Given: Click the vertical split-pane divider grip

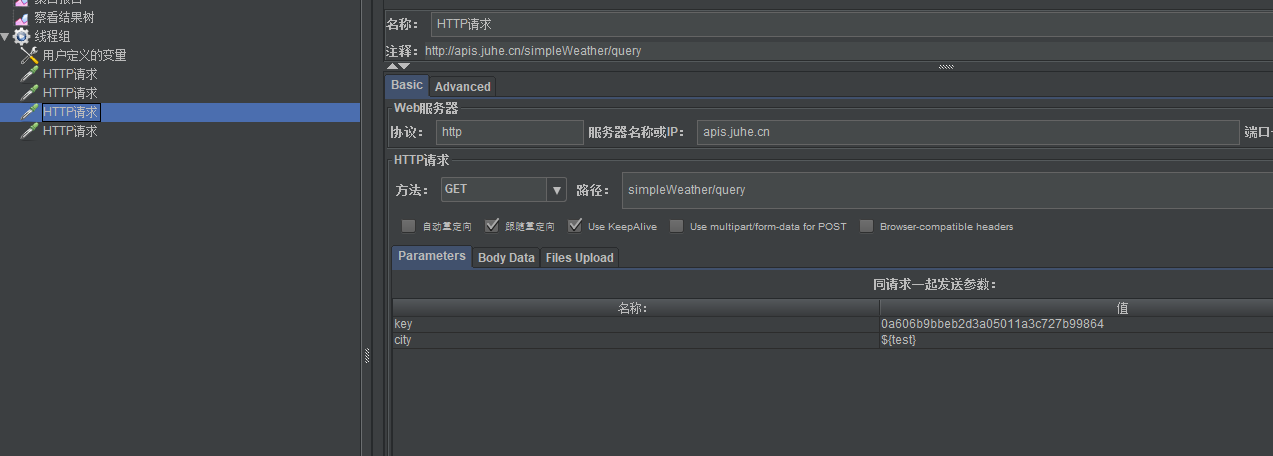Looking at the screenshot, I should tap(366, 355).
